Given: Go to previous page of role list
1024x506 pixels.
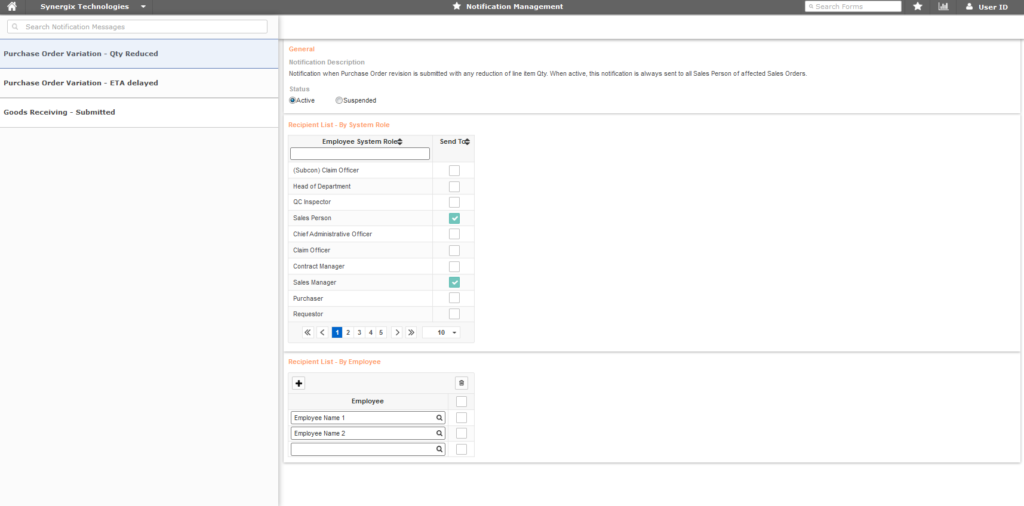Looking at the screenshot, I should pos(323,332).
